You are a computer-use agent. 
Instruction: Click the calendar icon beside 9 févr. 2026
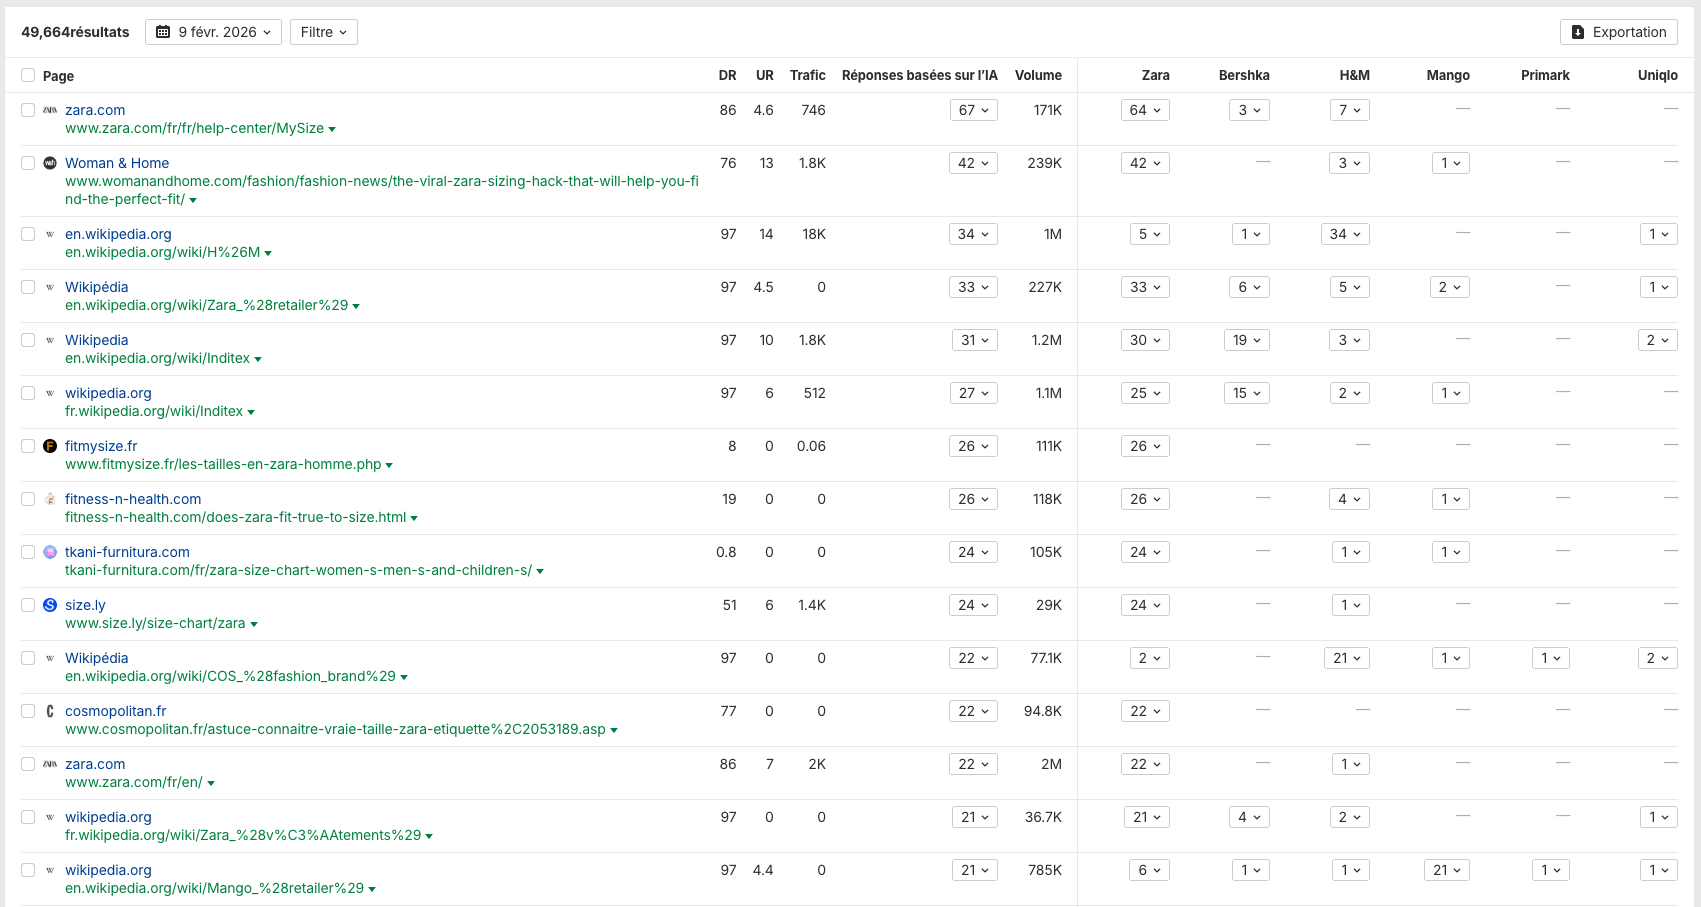pyautogui.click(x=163, y=32)
